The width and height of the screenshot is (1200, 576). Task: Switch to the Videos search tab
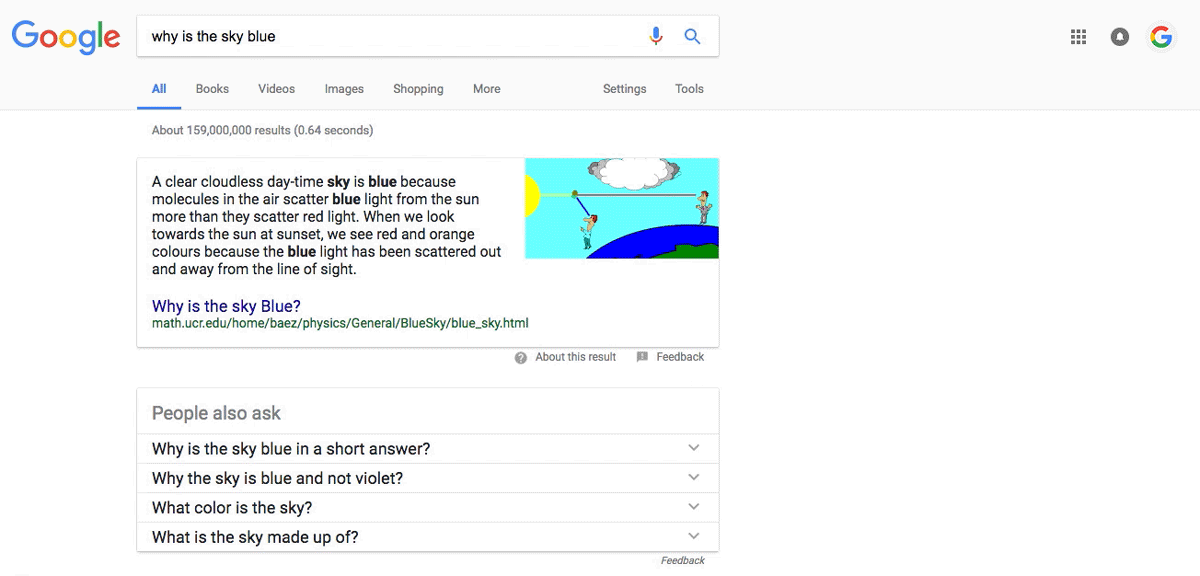[x=276, y=89]
